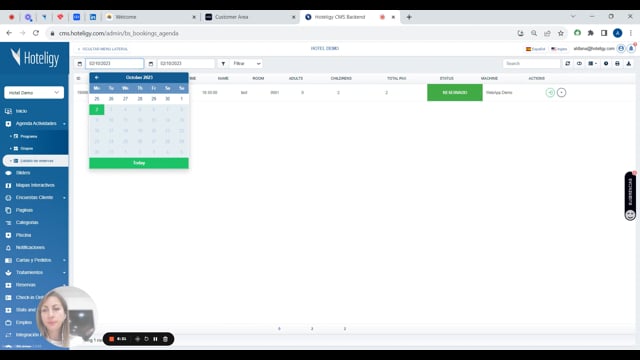Switch language to Español
The image size is (640, 360).
[x=536, y=49]
